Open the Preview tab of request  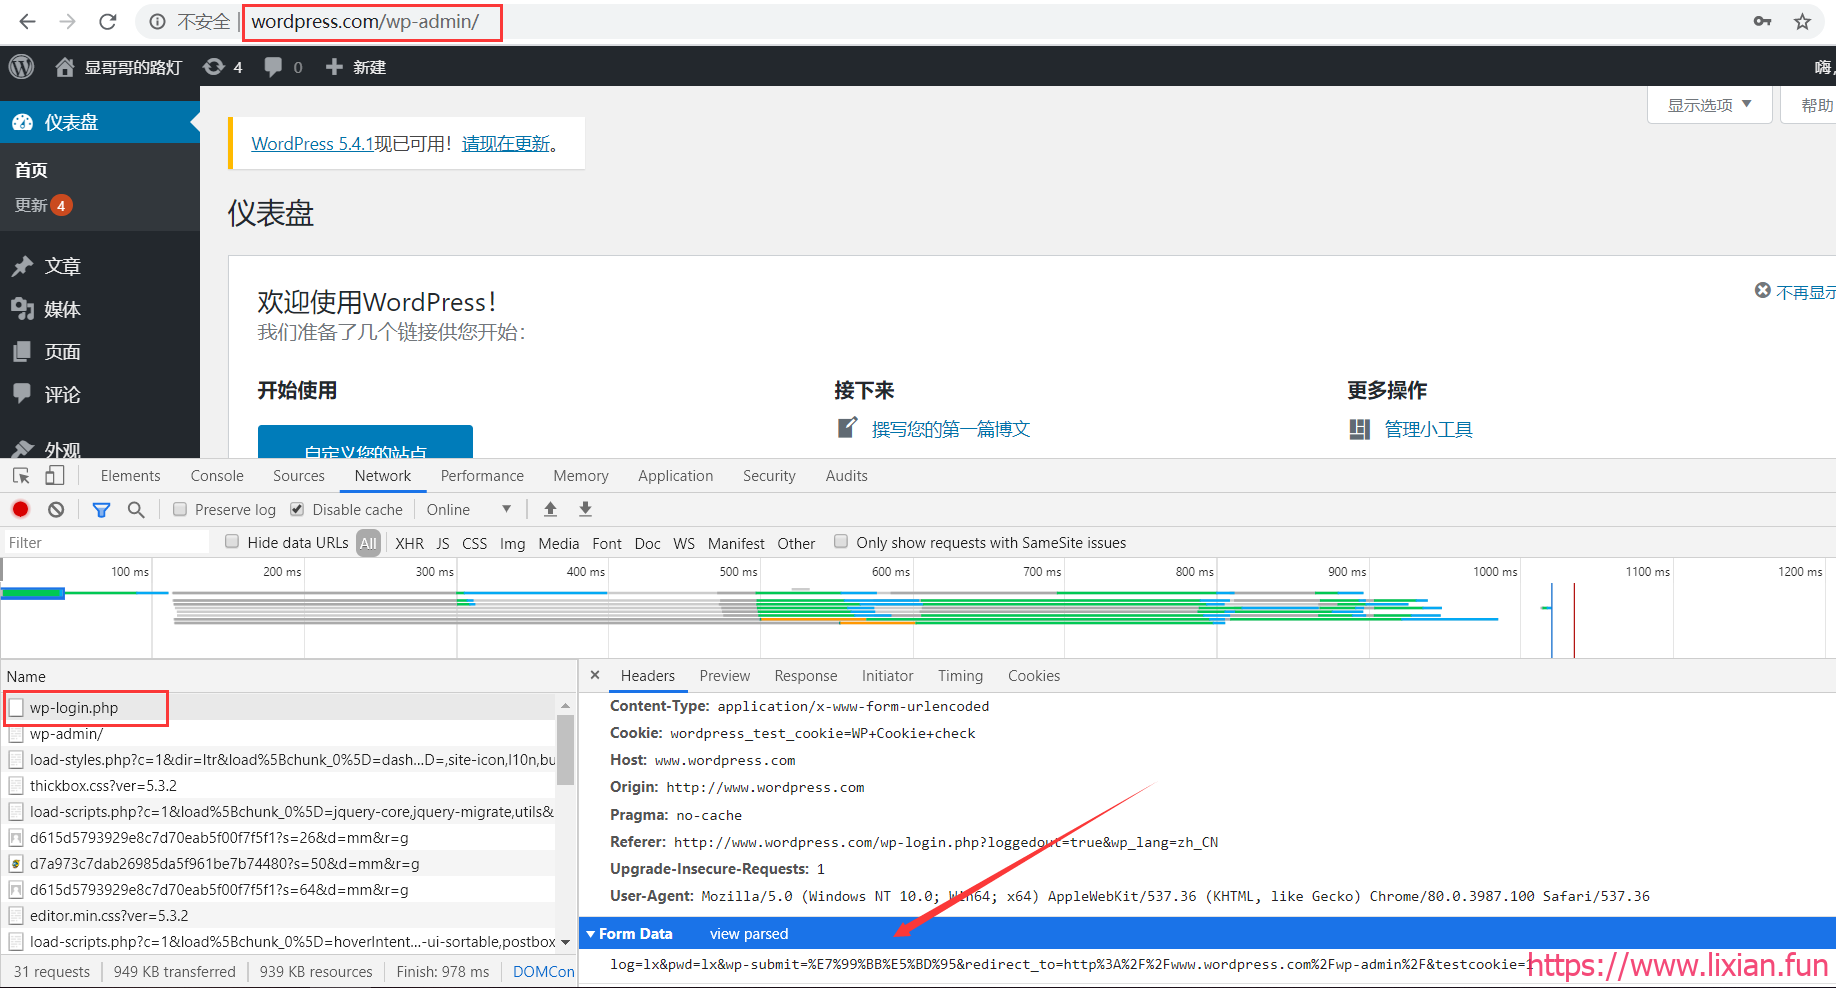point(725,676)
